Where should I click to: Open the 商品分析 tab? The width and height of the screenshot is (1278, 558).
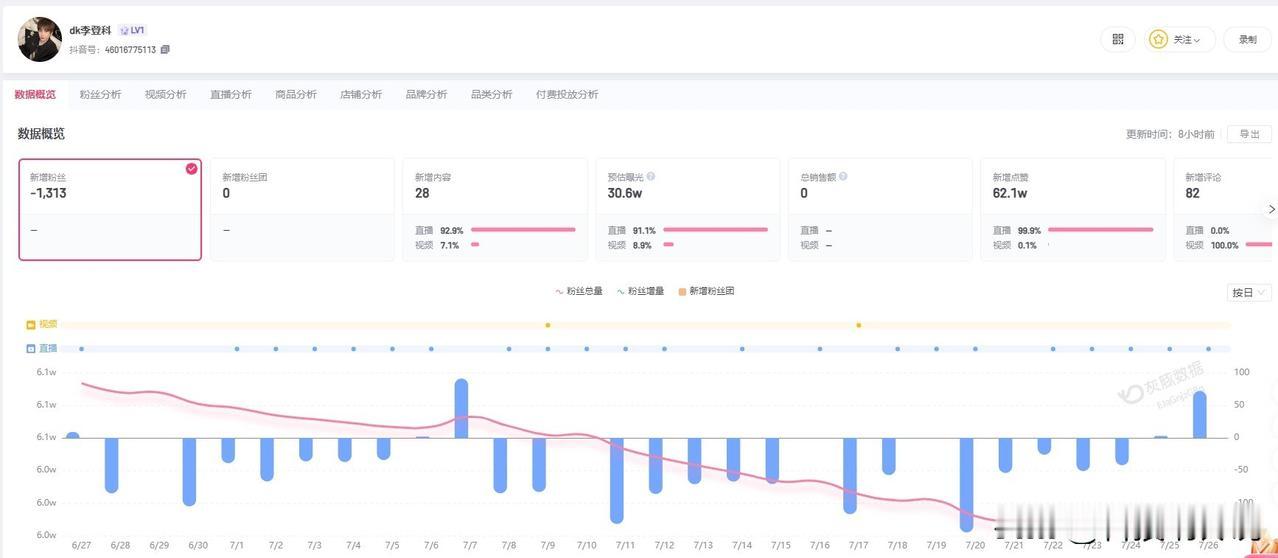coord(296,94)
